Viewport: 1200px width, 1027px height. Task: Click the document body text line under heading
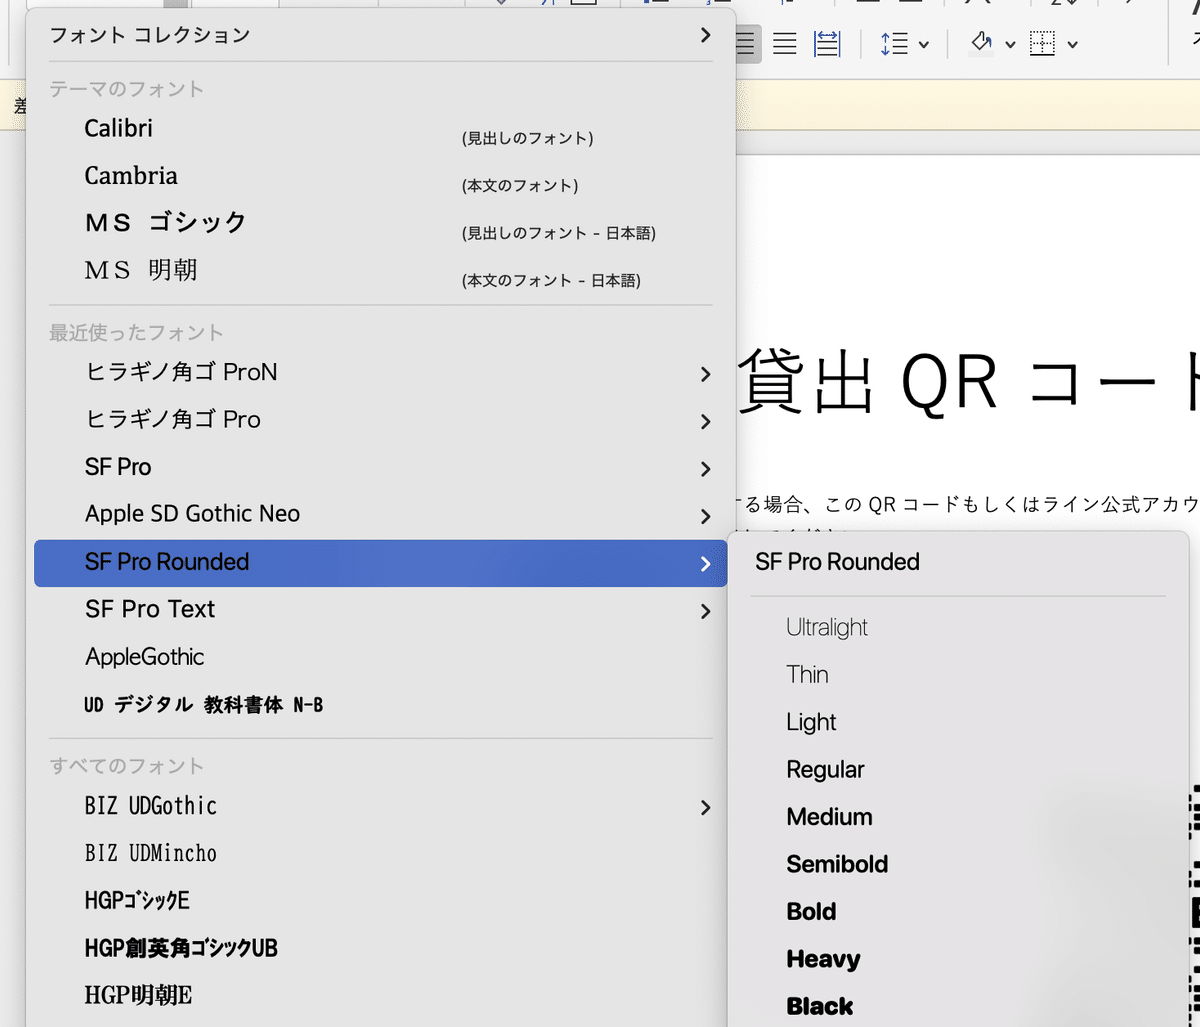click(968, 505)
